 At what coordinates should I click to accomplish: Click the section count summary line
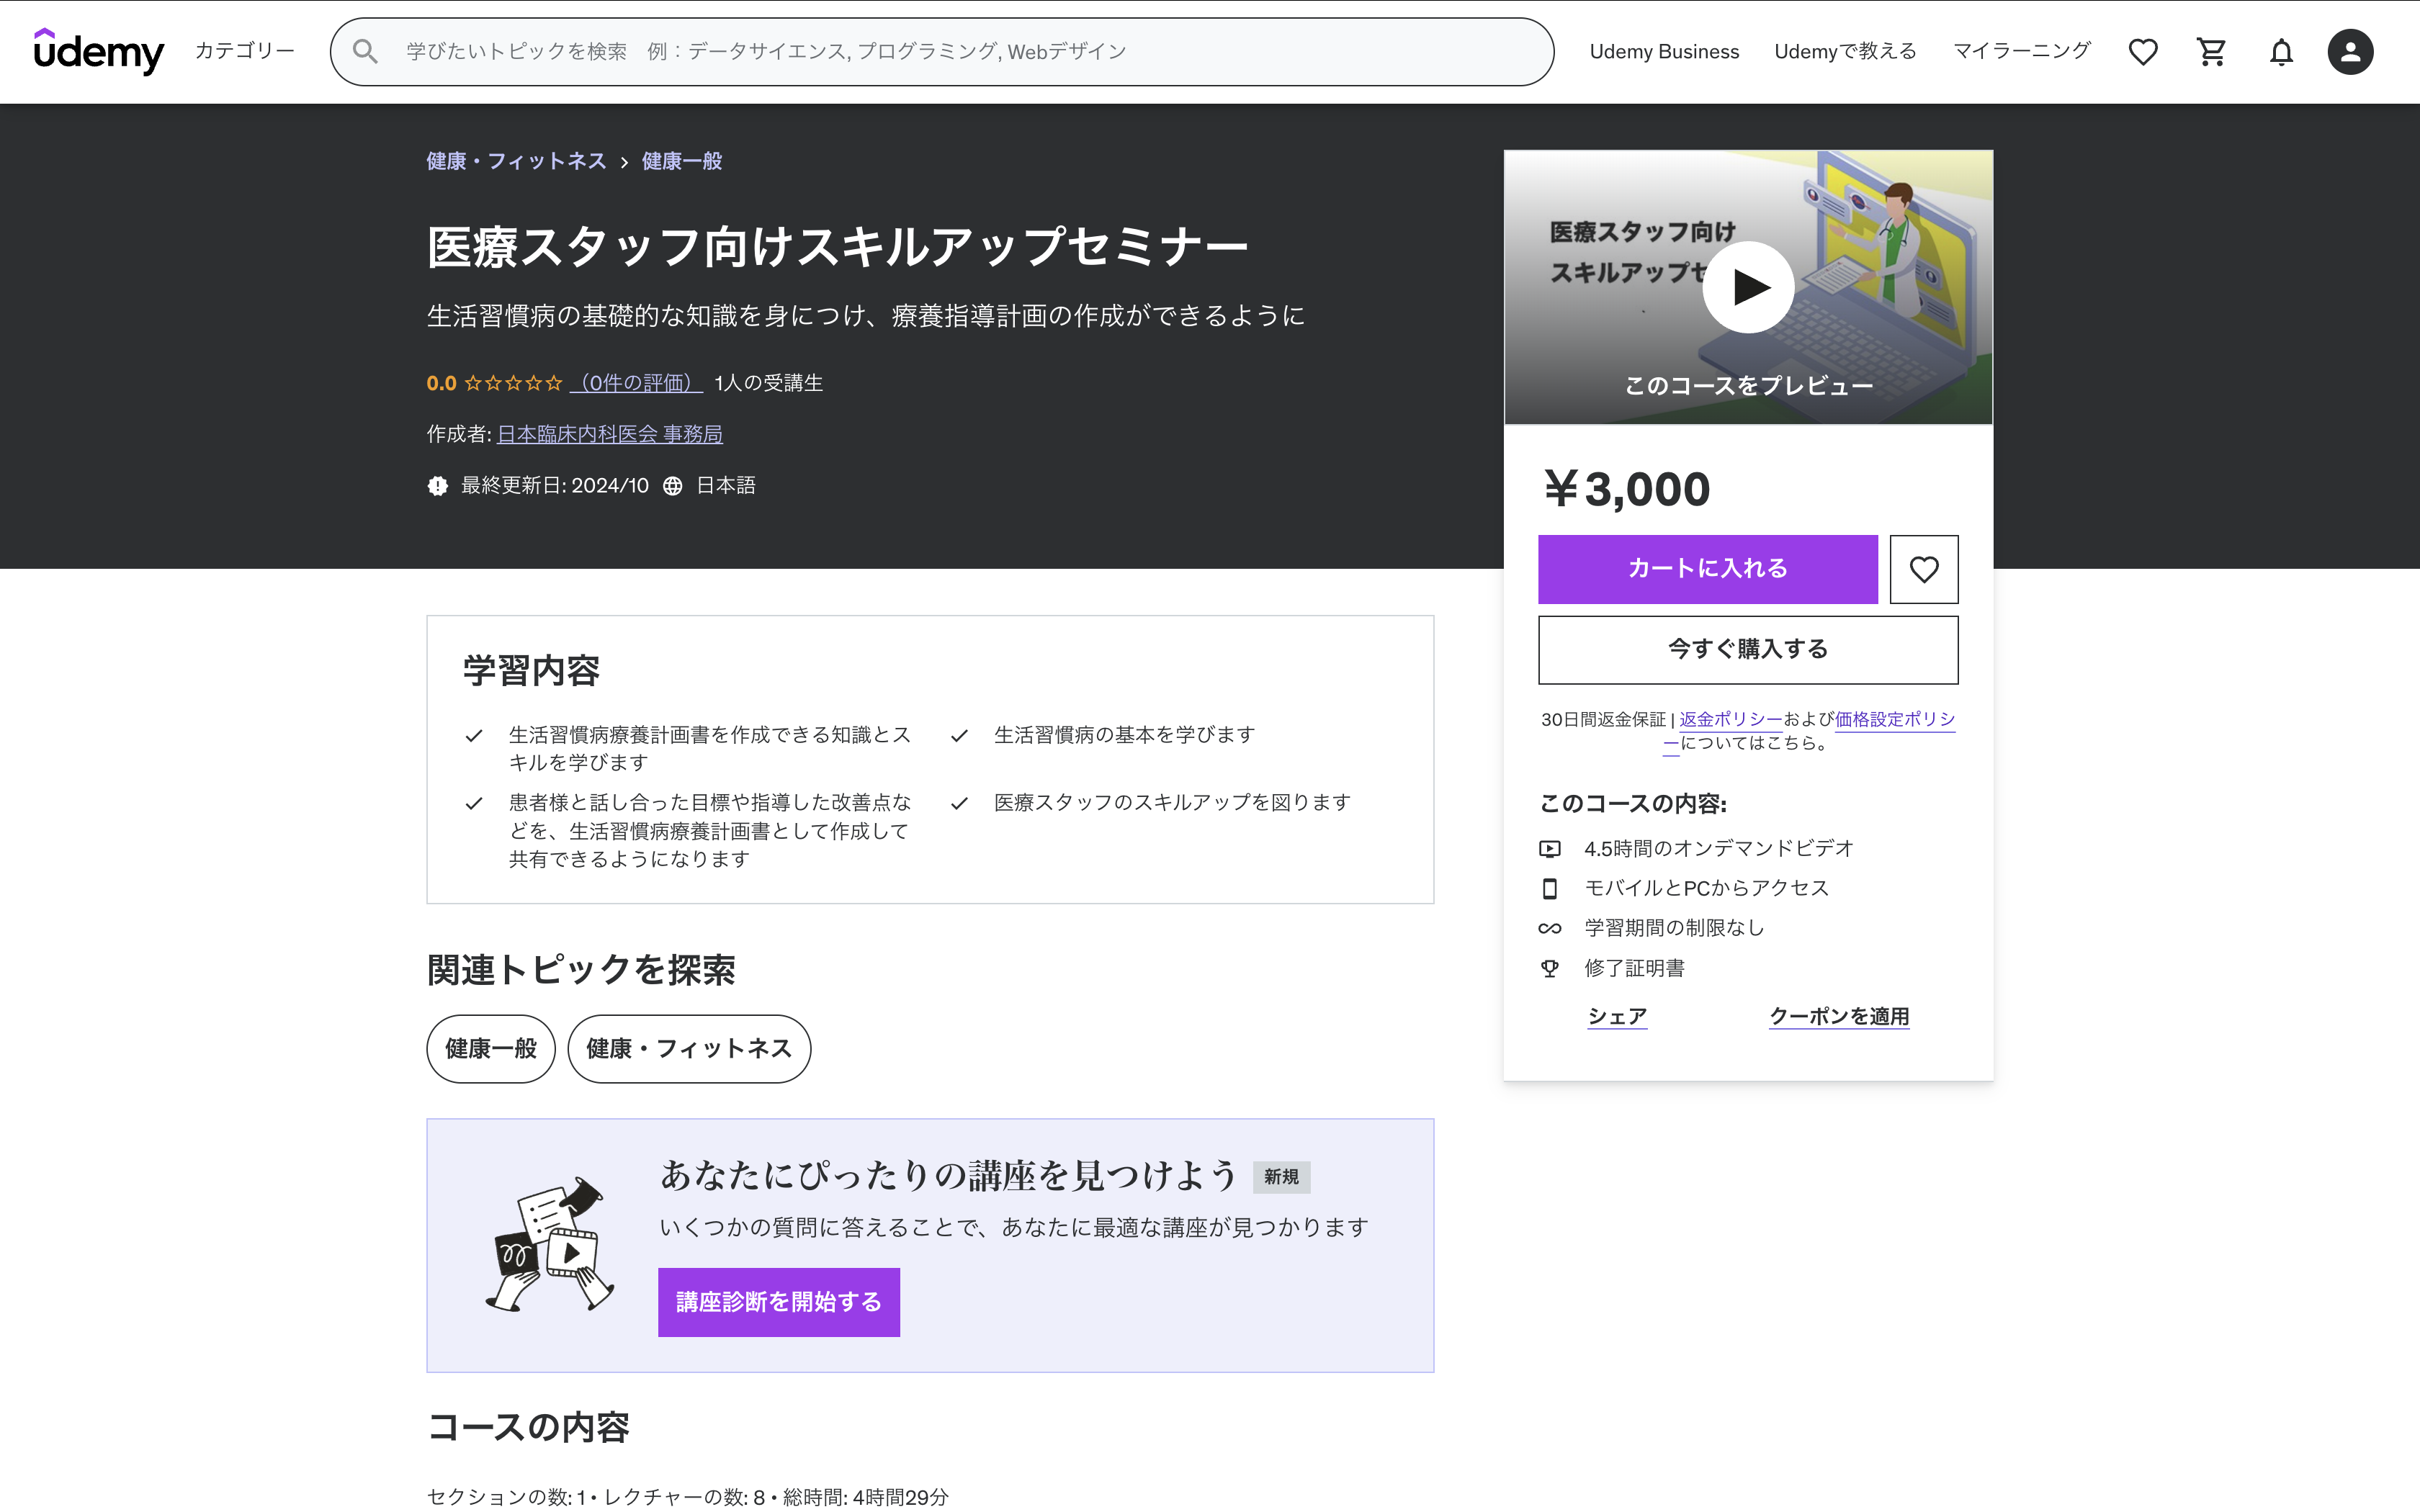click(x=687, y=1496)
